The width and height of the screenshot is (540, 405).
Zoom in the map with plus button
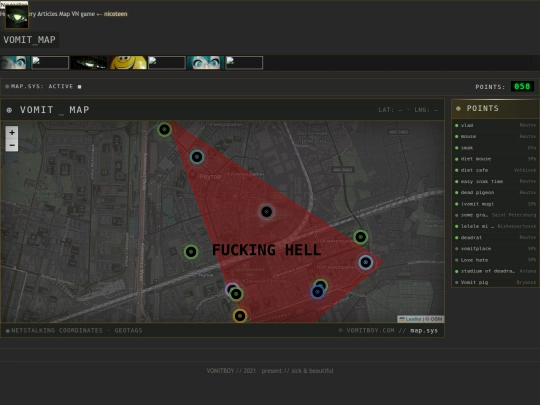[x=12, y=132]
